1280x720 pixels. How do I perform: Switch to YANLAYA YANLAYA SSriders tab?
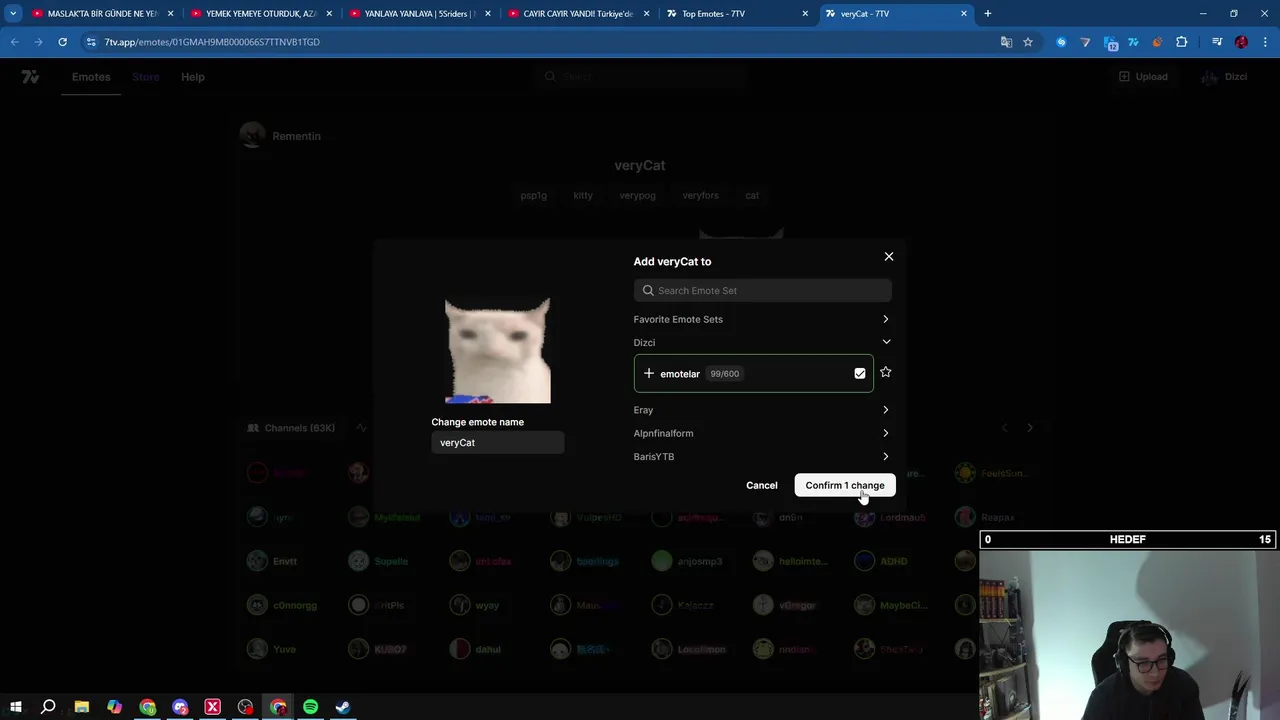click(x=418, y=14)
